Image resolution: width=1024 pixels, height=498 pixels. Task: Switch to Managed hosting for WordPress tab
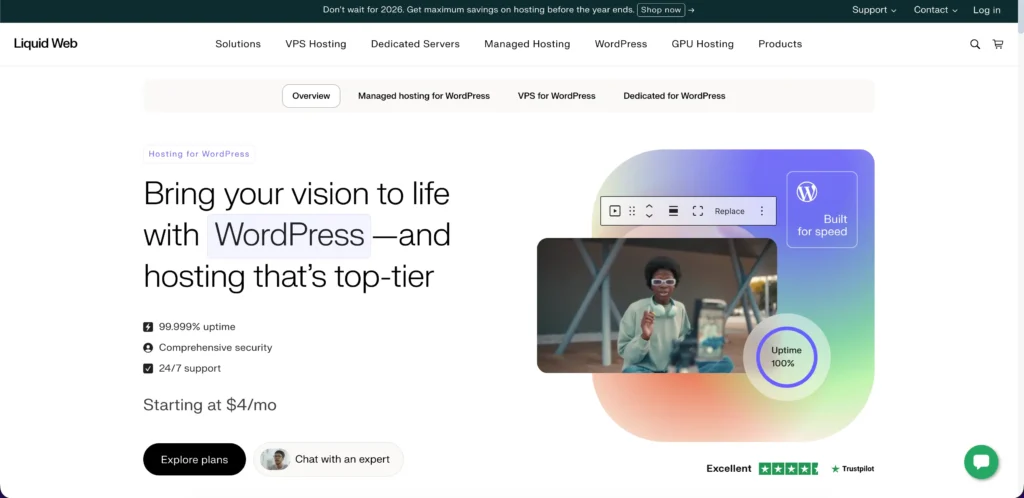[x=424, y=96]
